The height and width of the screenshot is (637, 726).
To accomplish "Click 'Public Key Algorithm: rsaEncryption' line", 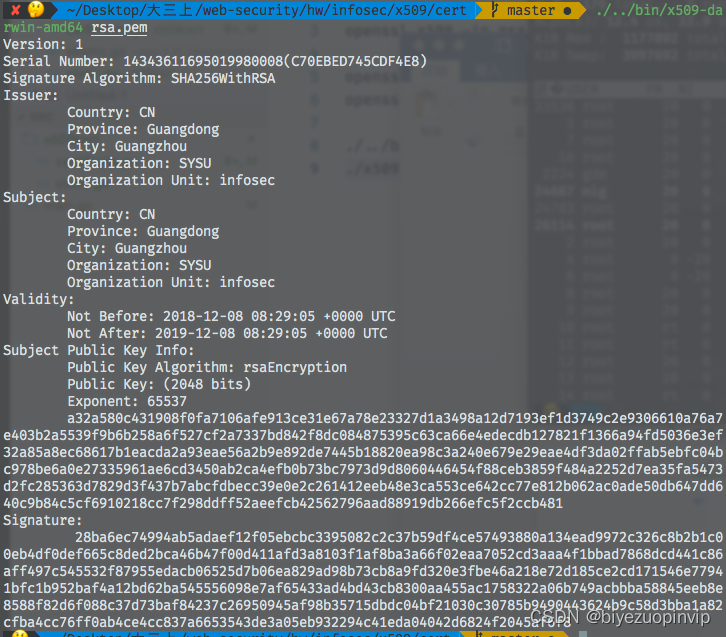I will pos(207,368).
